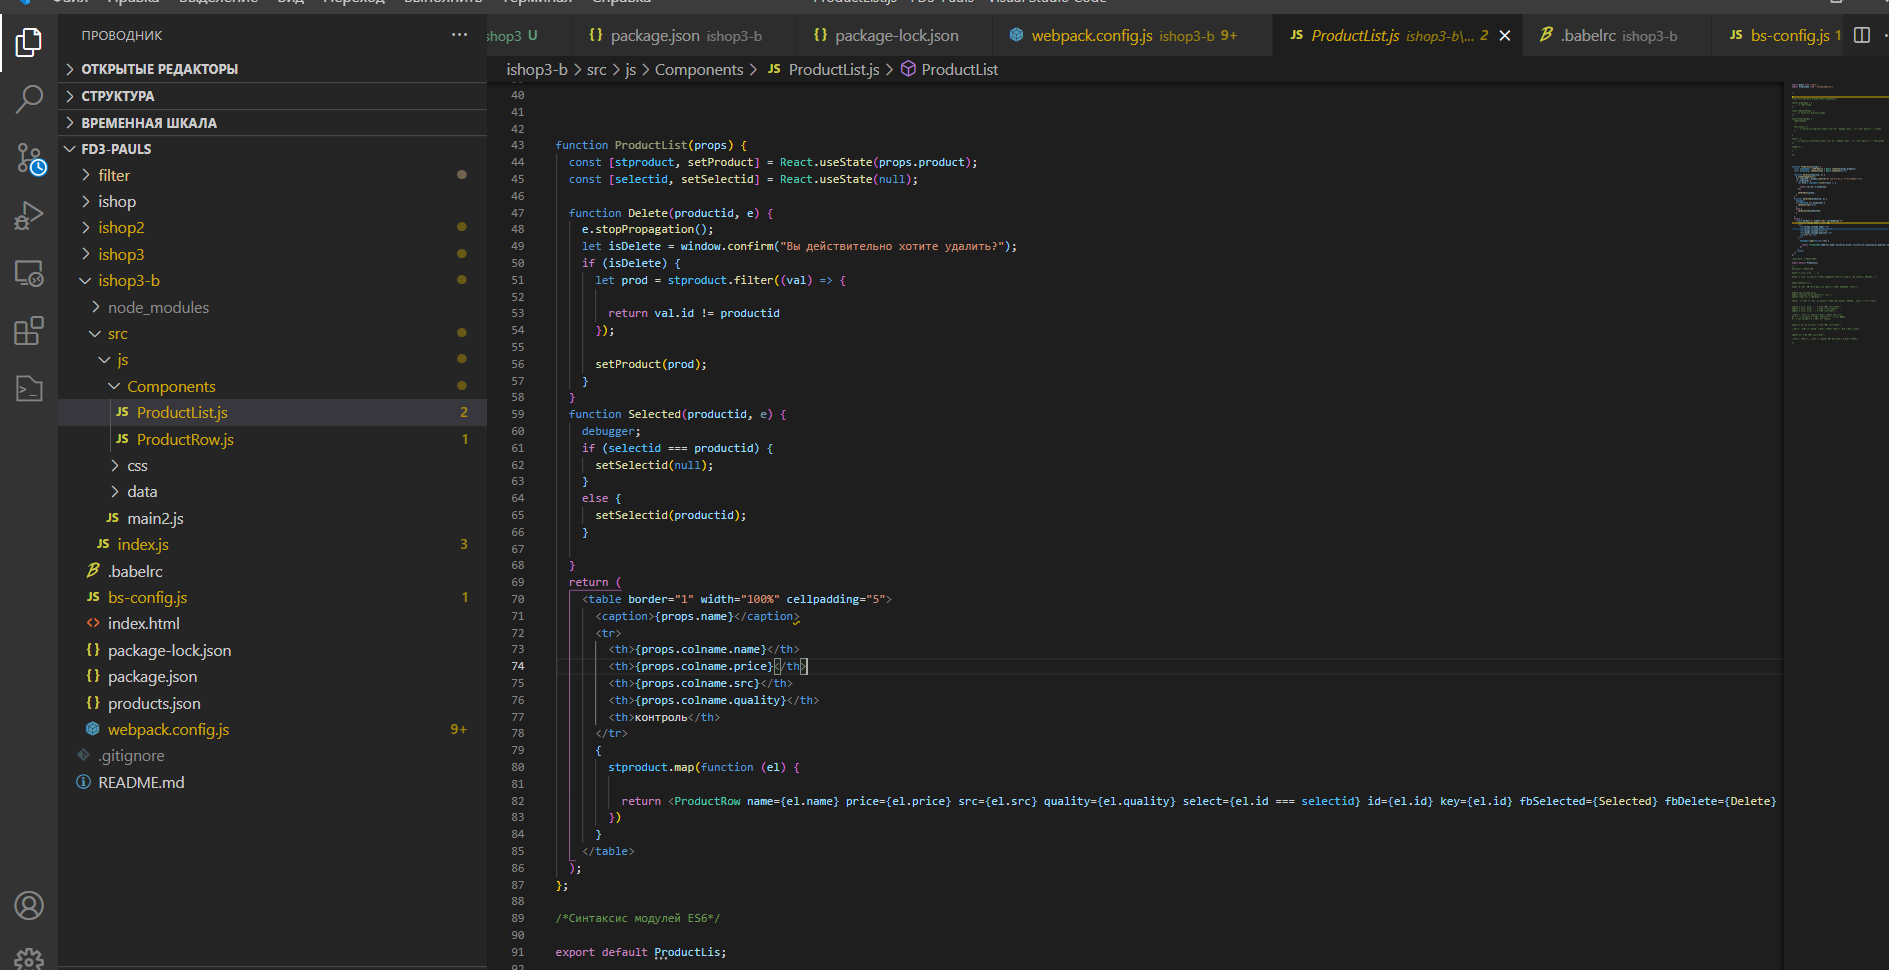Open the Search view icon

(29, 99)
